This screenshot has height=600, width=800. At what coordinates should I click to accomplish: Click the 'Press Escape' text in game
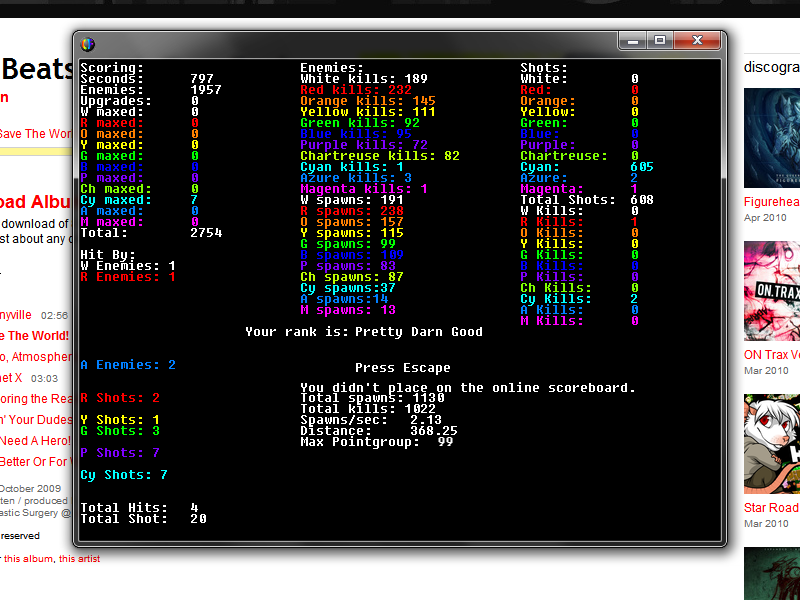[x=402, y=368]
